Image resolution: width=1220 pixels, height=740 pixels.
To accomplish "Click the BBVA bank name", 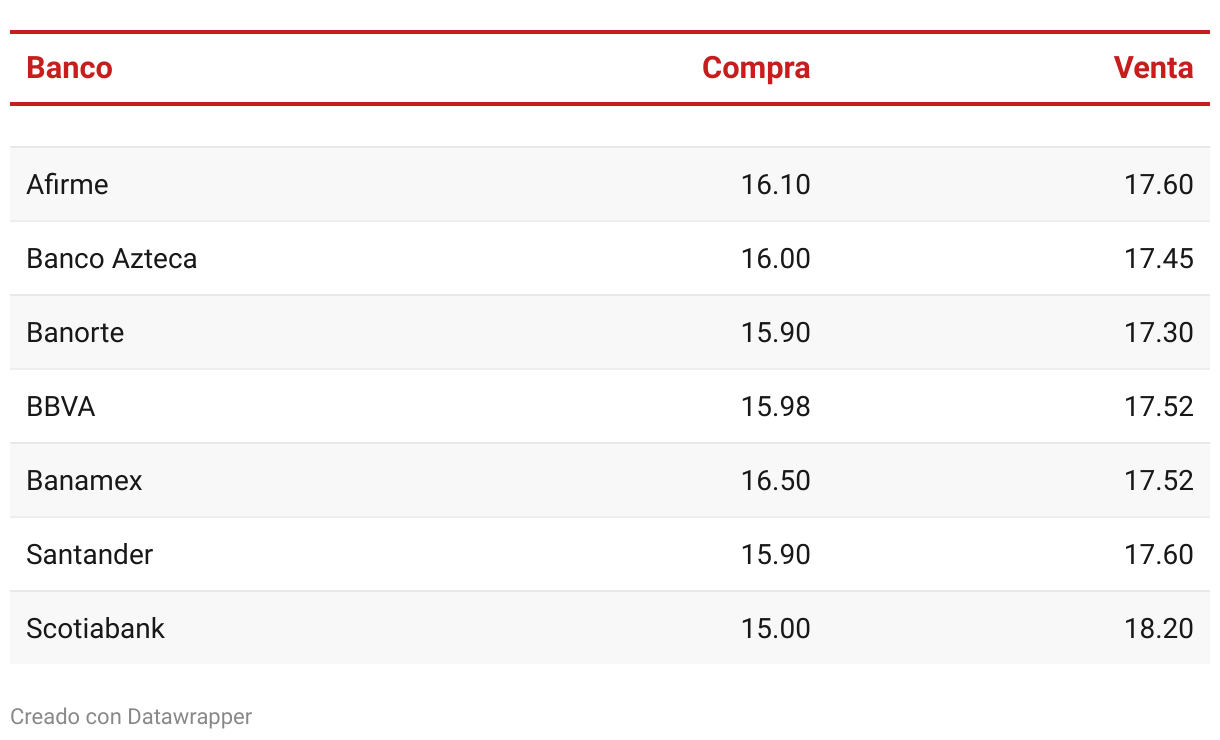I will point(61,407).
